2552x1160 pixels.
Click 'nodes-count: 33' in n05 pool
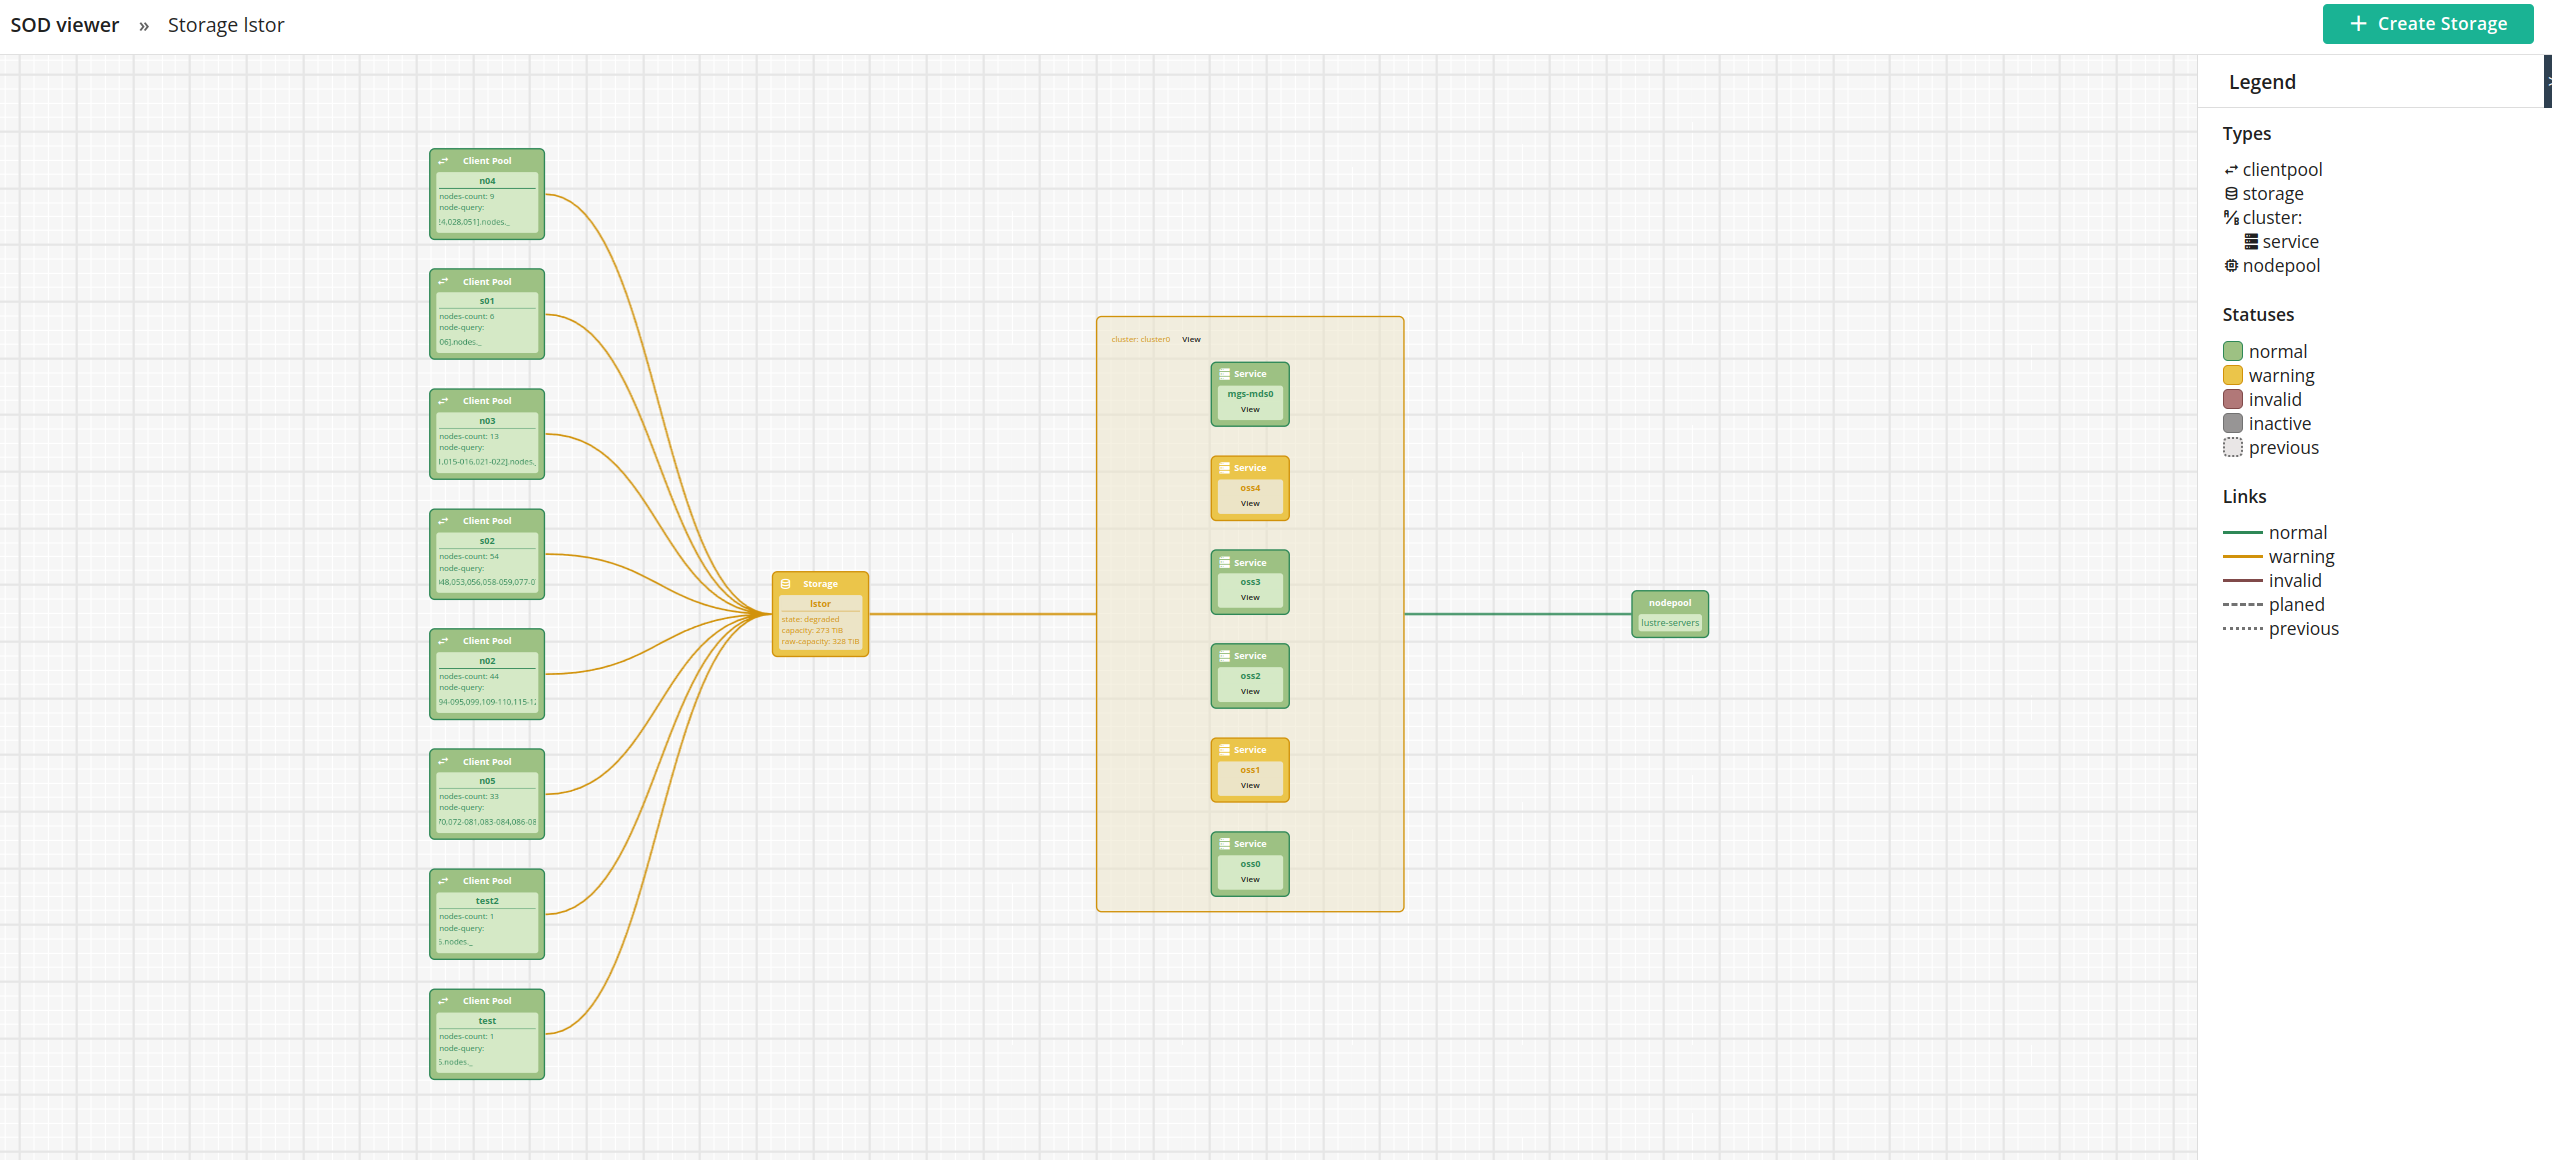[x=469, y=797]
